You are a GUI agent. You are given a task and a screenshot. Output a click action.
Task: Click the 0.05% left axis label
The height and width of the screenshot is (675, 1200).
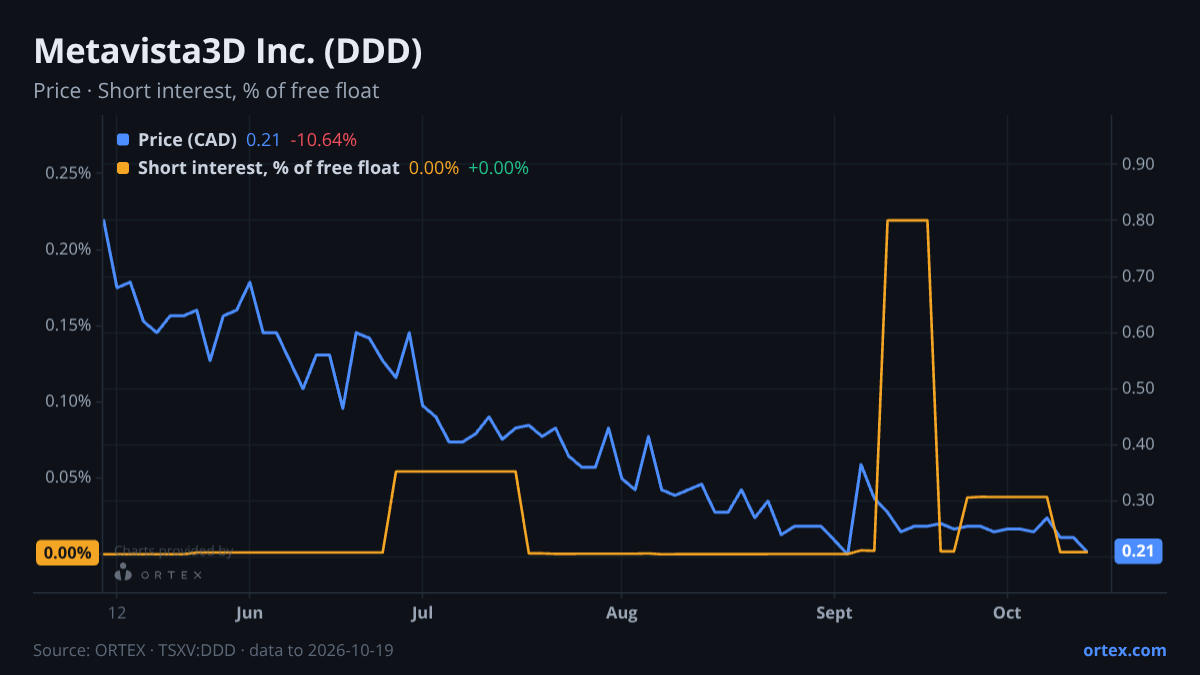point(68,477)
